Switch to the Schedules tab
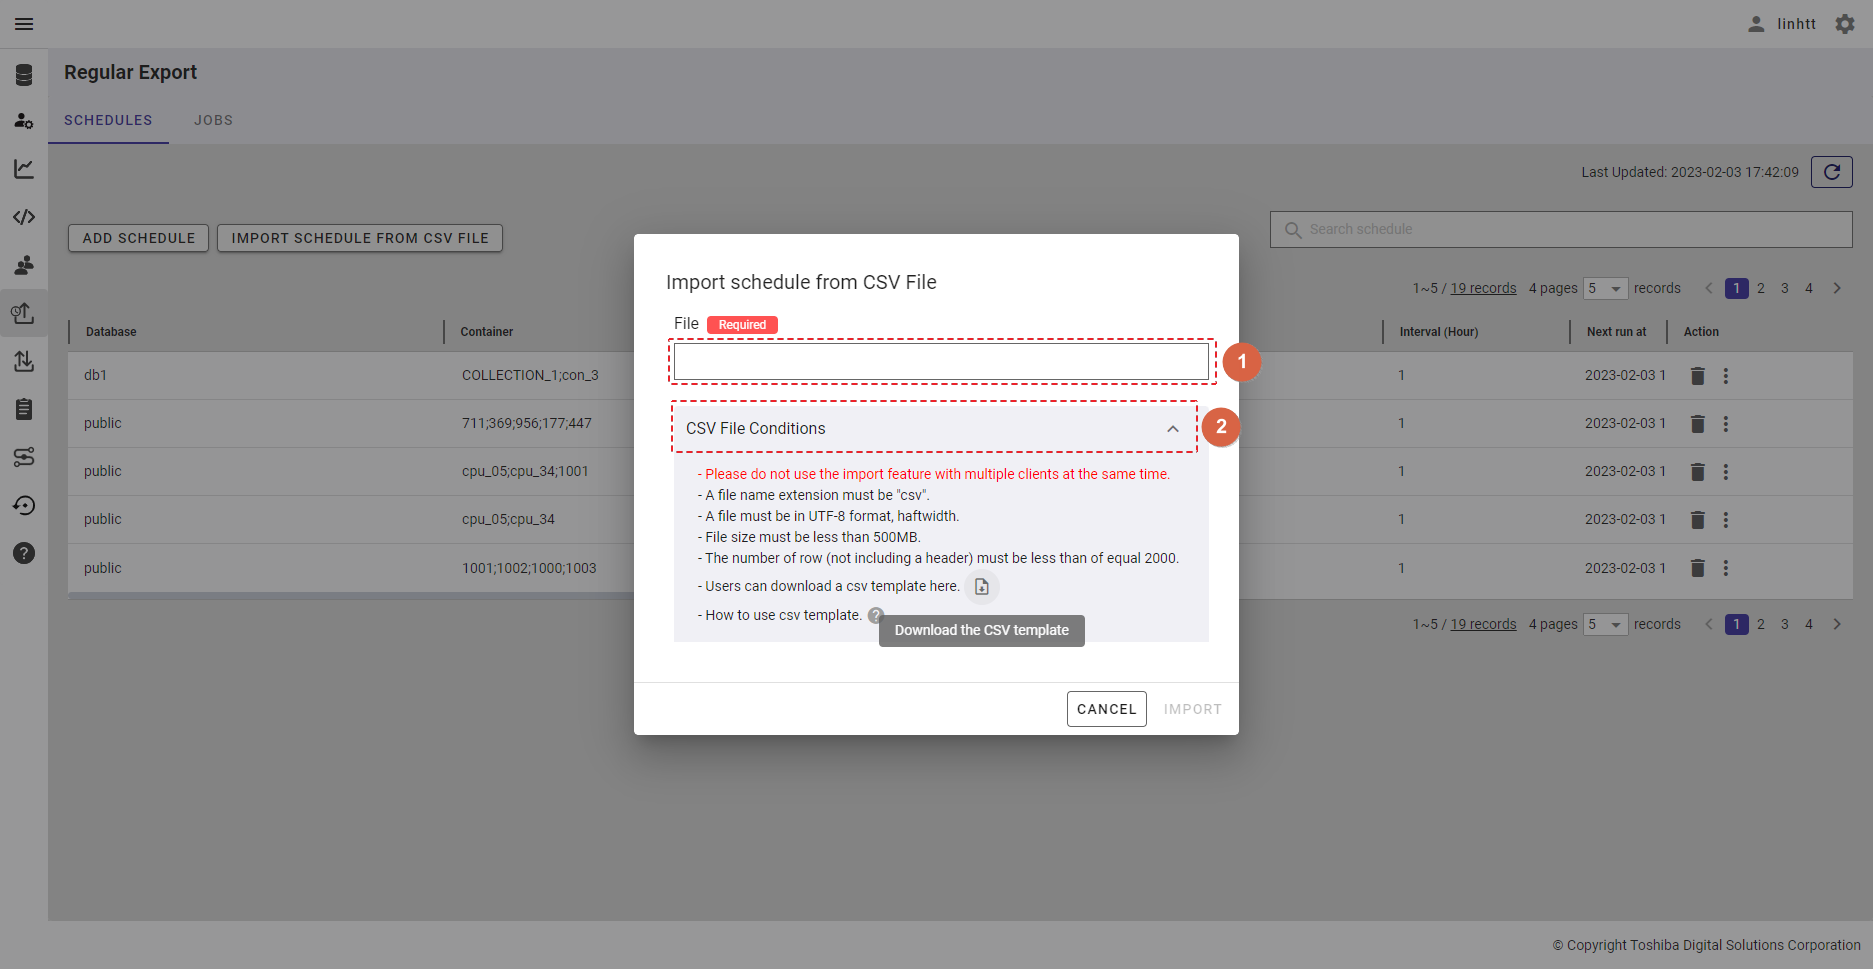The width and height of the screenshot is (1873, 969). [x=108, y=120]
